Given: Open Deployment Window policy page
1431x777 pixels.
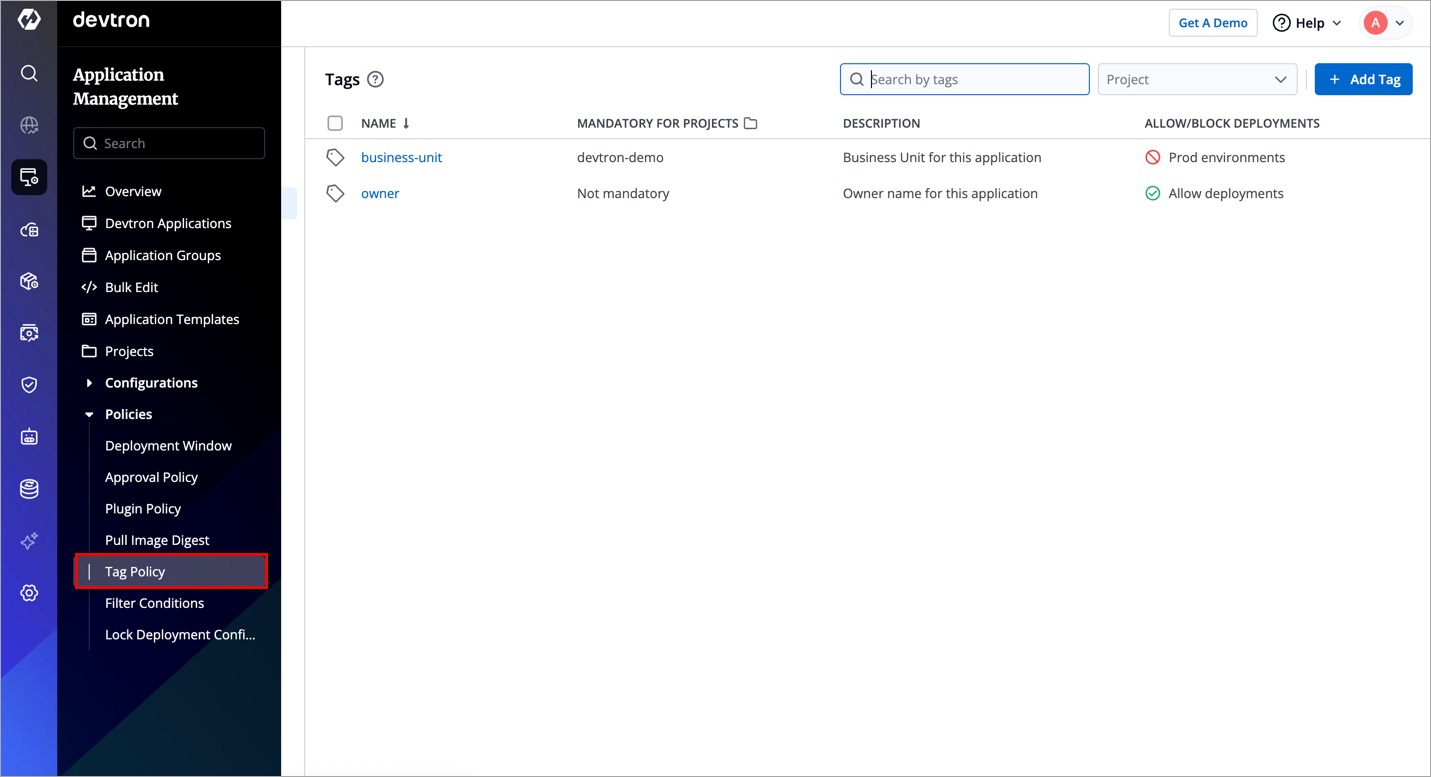Looking at the screenshot, I should [168, 446].
